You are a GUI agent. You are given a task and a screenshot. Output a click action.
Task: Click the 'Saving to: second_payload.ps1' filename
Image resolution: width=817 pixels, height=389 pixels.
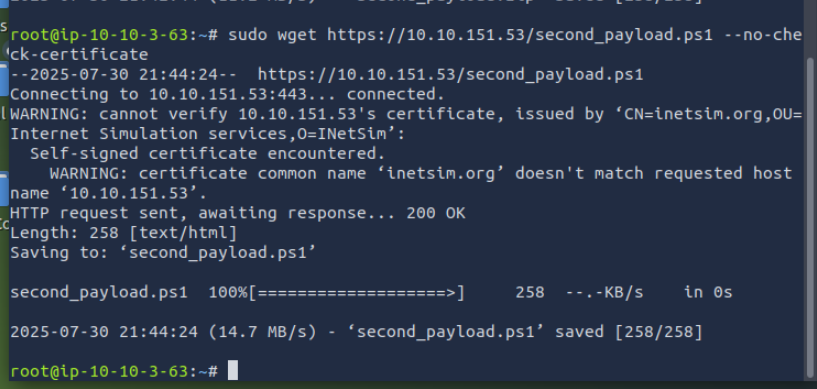pyautogui.click(x=222, y=253)
